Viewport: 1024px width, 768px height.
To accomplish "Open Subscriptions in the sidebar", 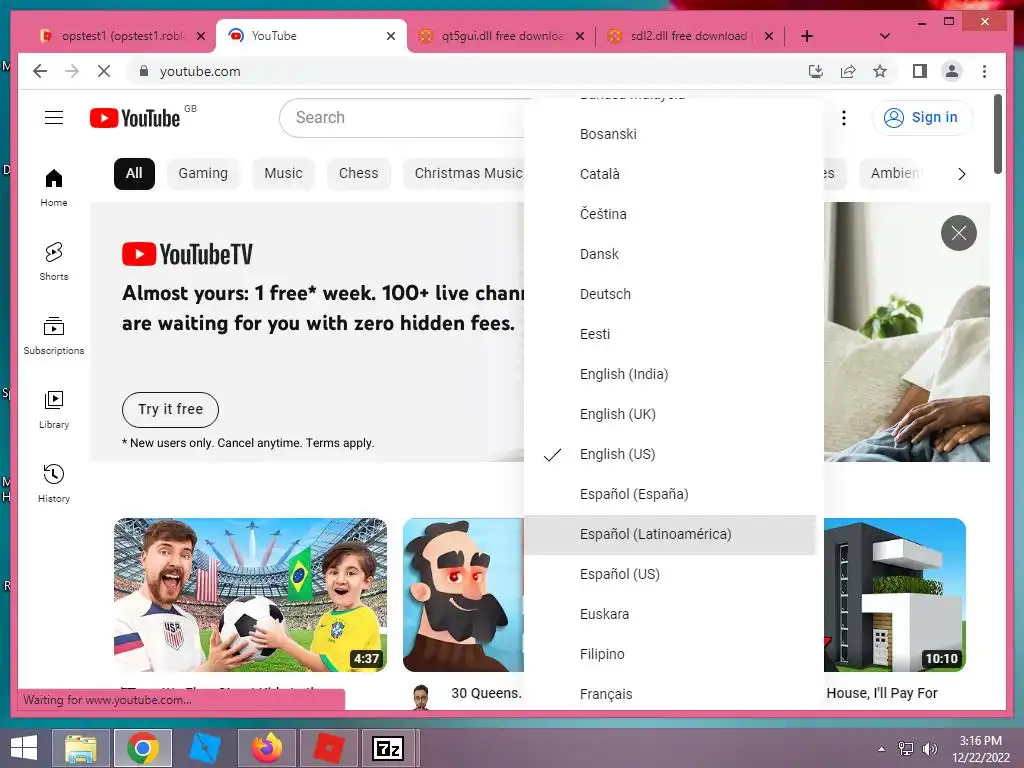I will [54, 335].
